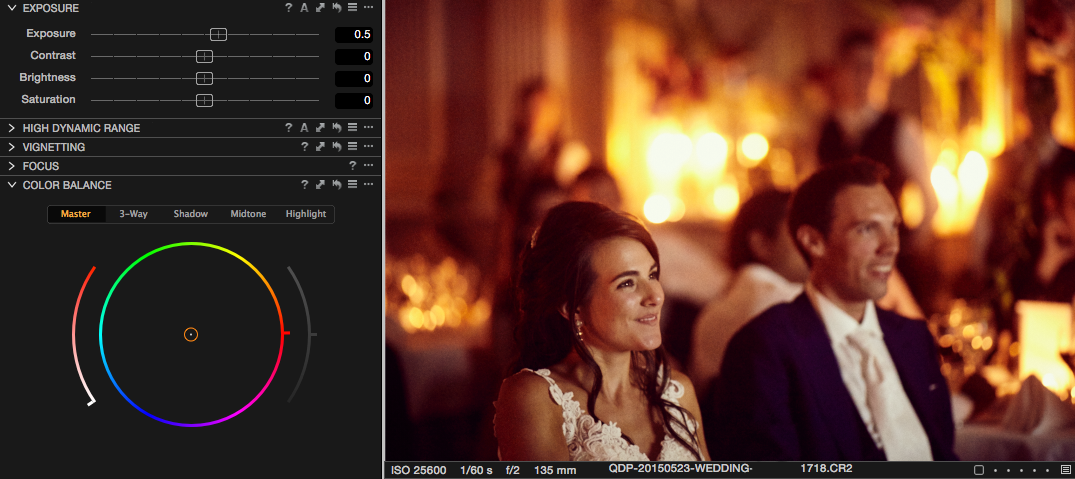Click the Contrast slider handle

click(x=204, y=56)
